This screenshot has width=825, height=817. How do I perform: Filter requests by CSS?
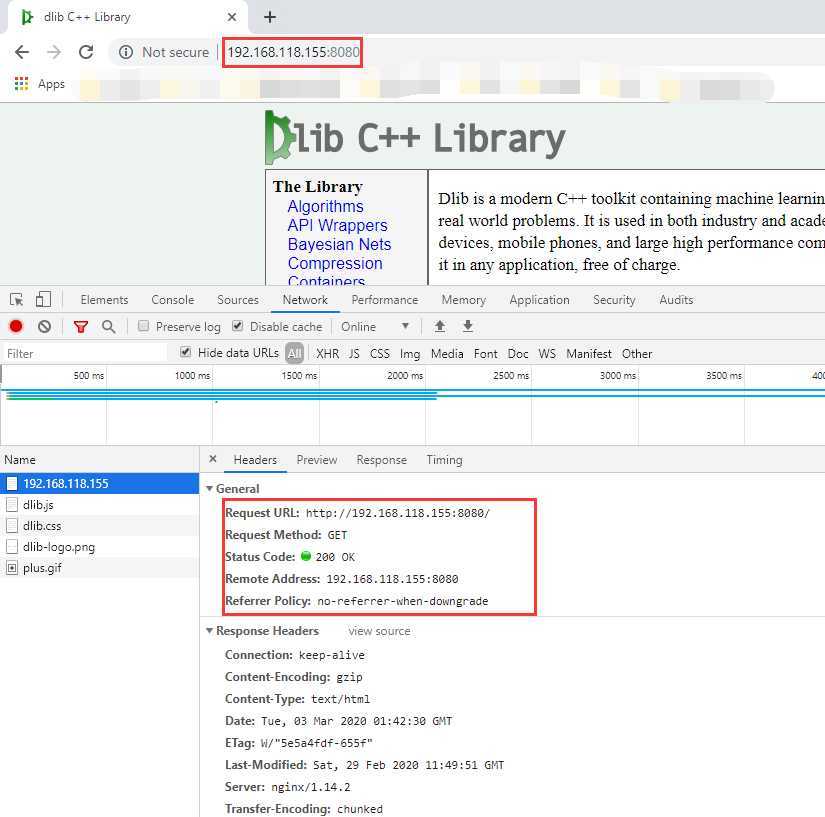click(x=379, y=354)
